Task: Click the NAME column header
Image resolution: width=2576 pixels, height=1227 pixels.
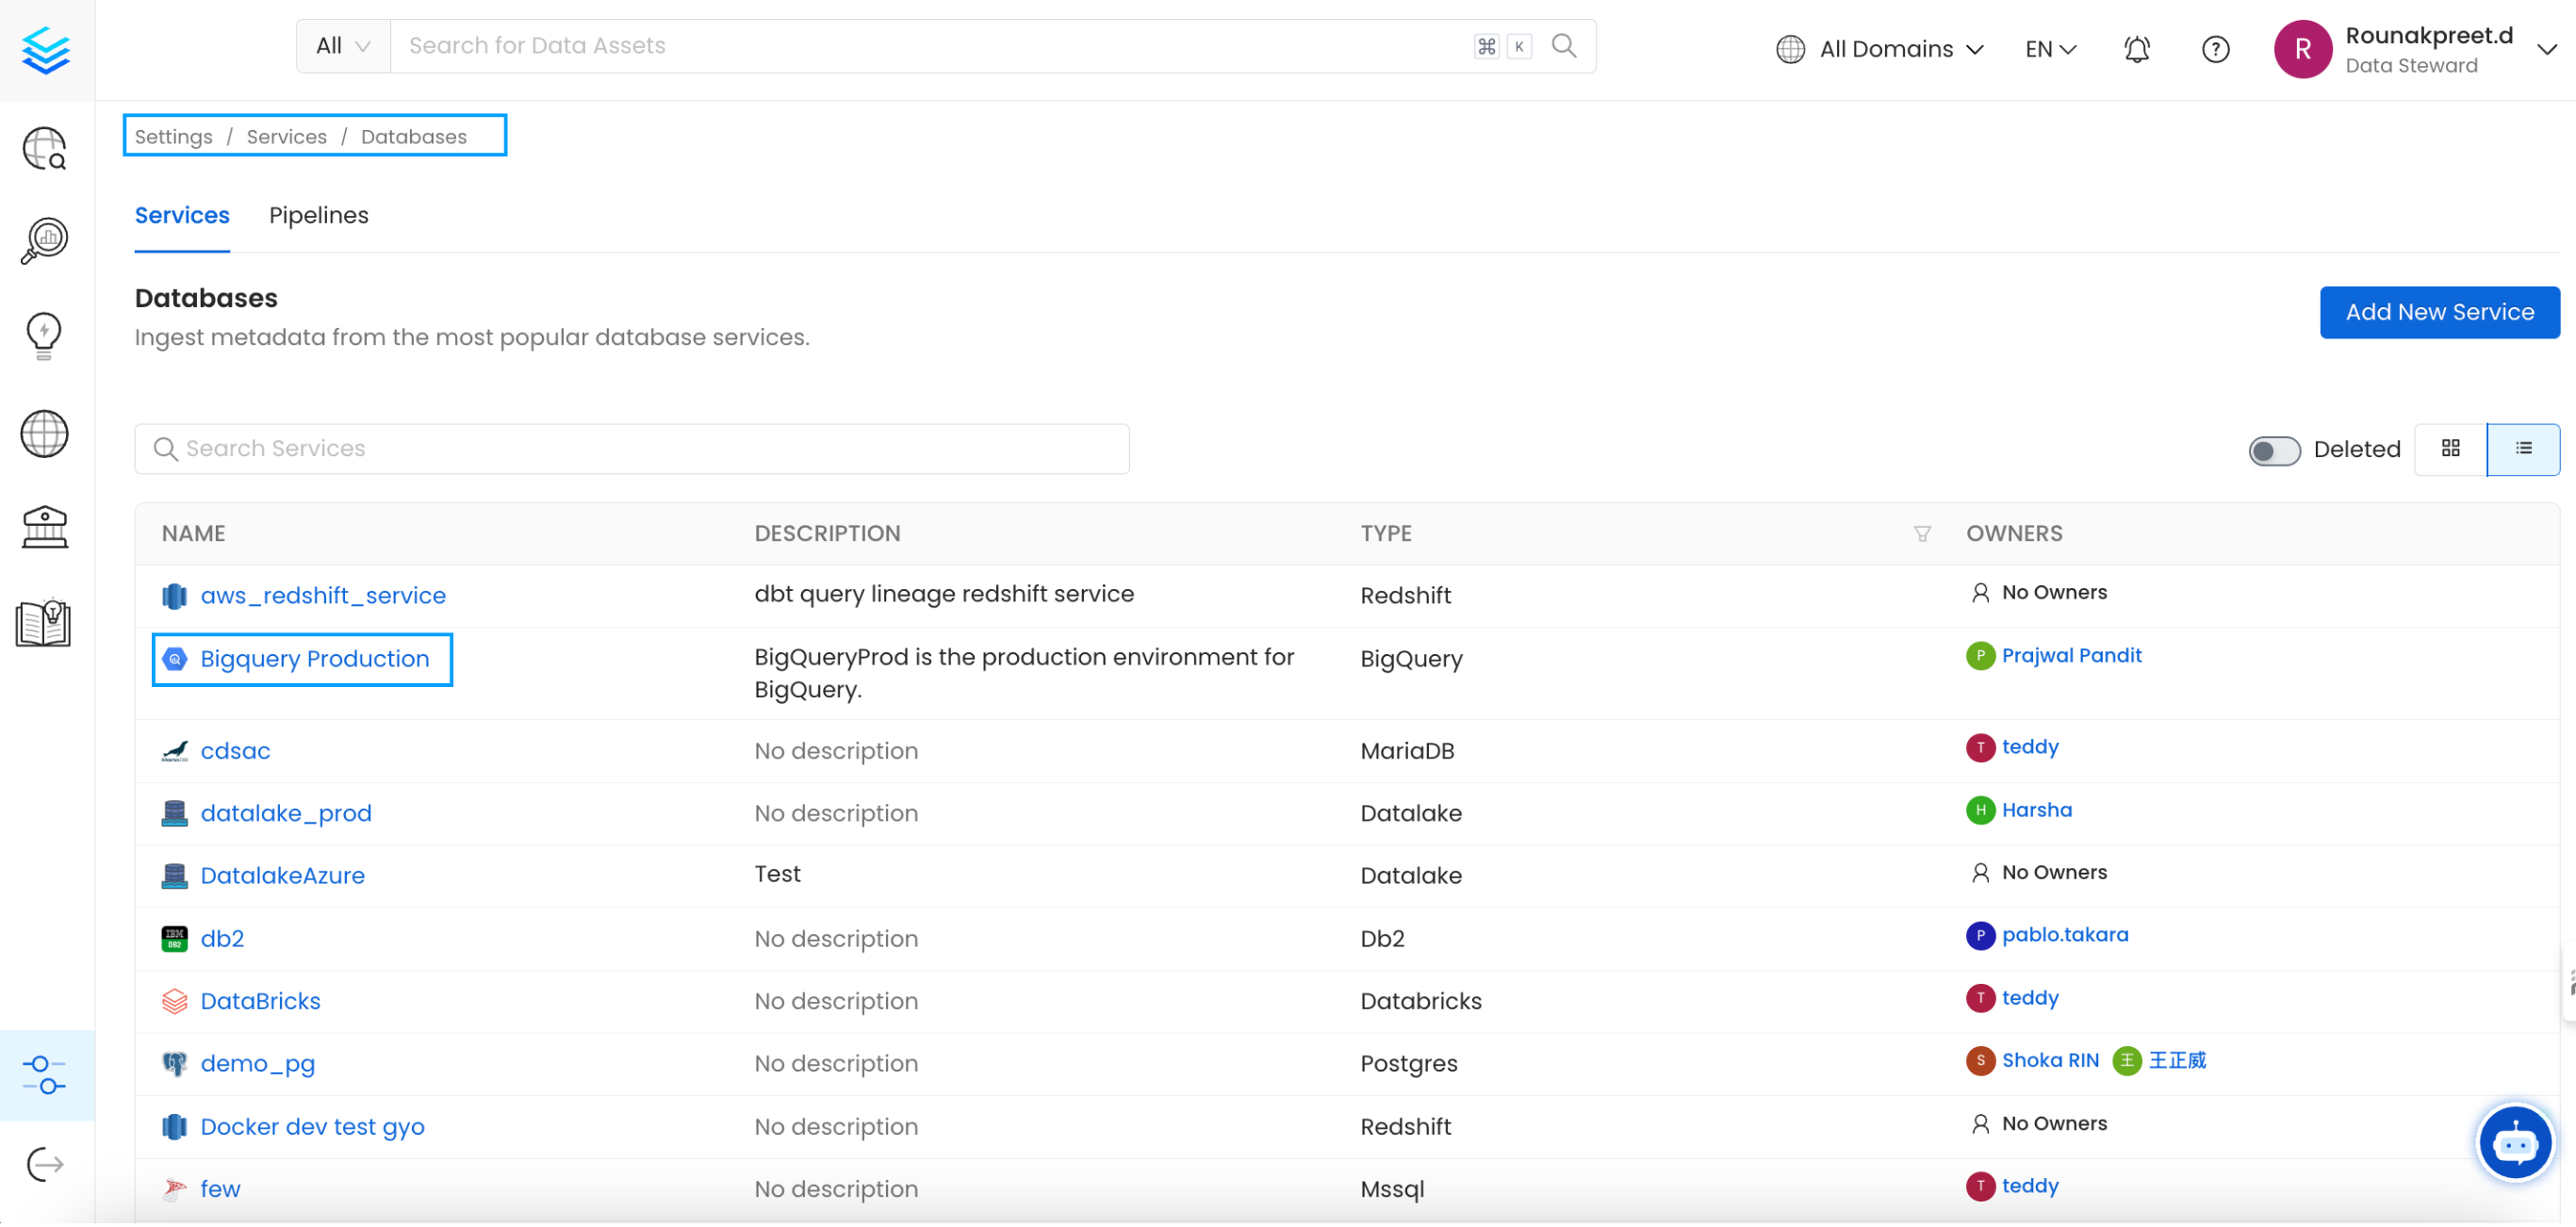Action: tap(194, 535)
